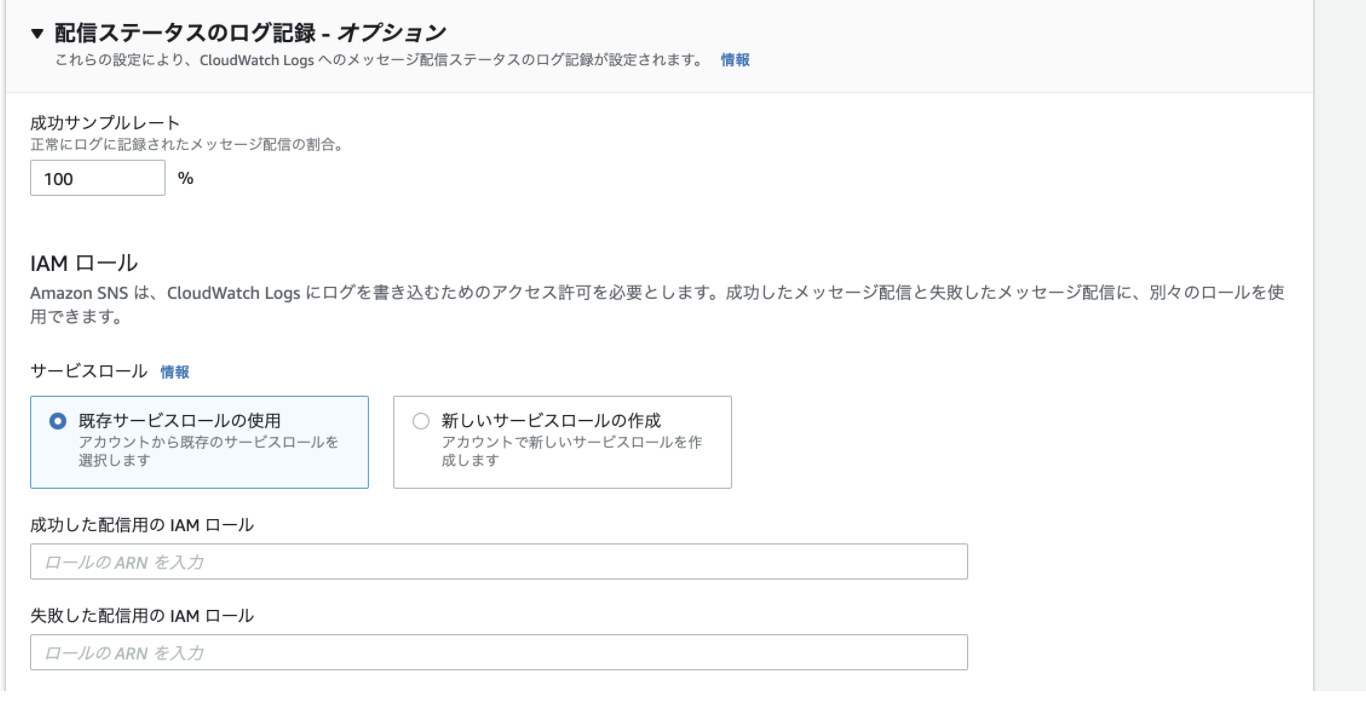
Task: Click the text アカウントで新しいサービスロールを作成します
Action: coord(571,451)
